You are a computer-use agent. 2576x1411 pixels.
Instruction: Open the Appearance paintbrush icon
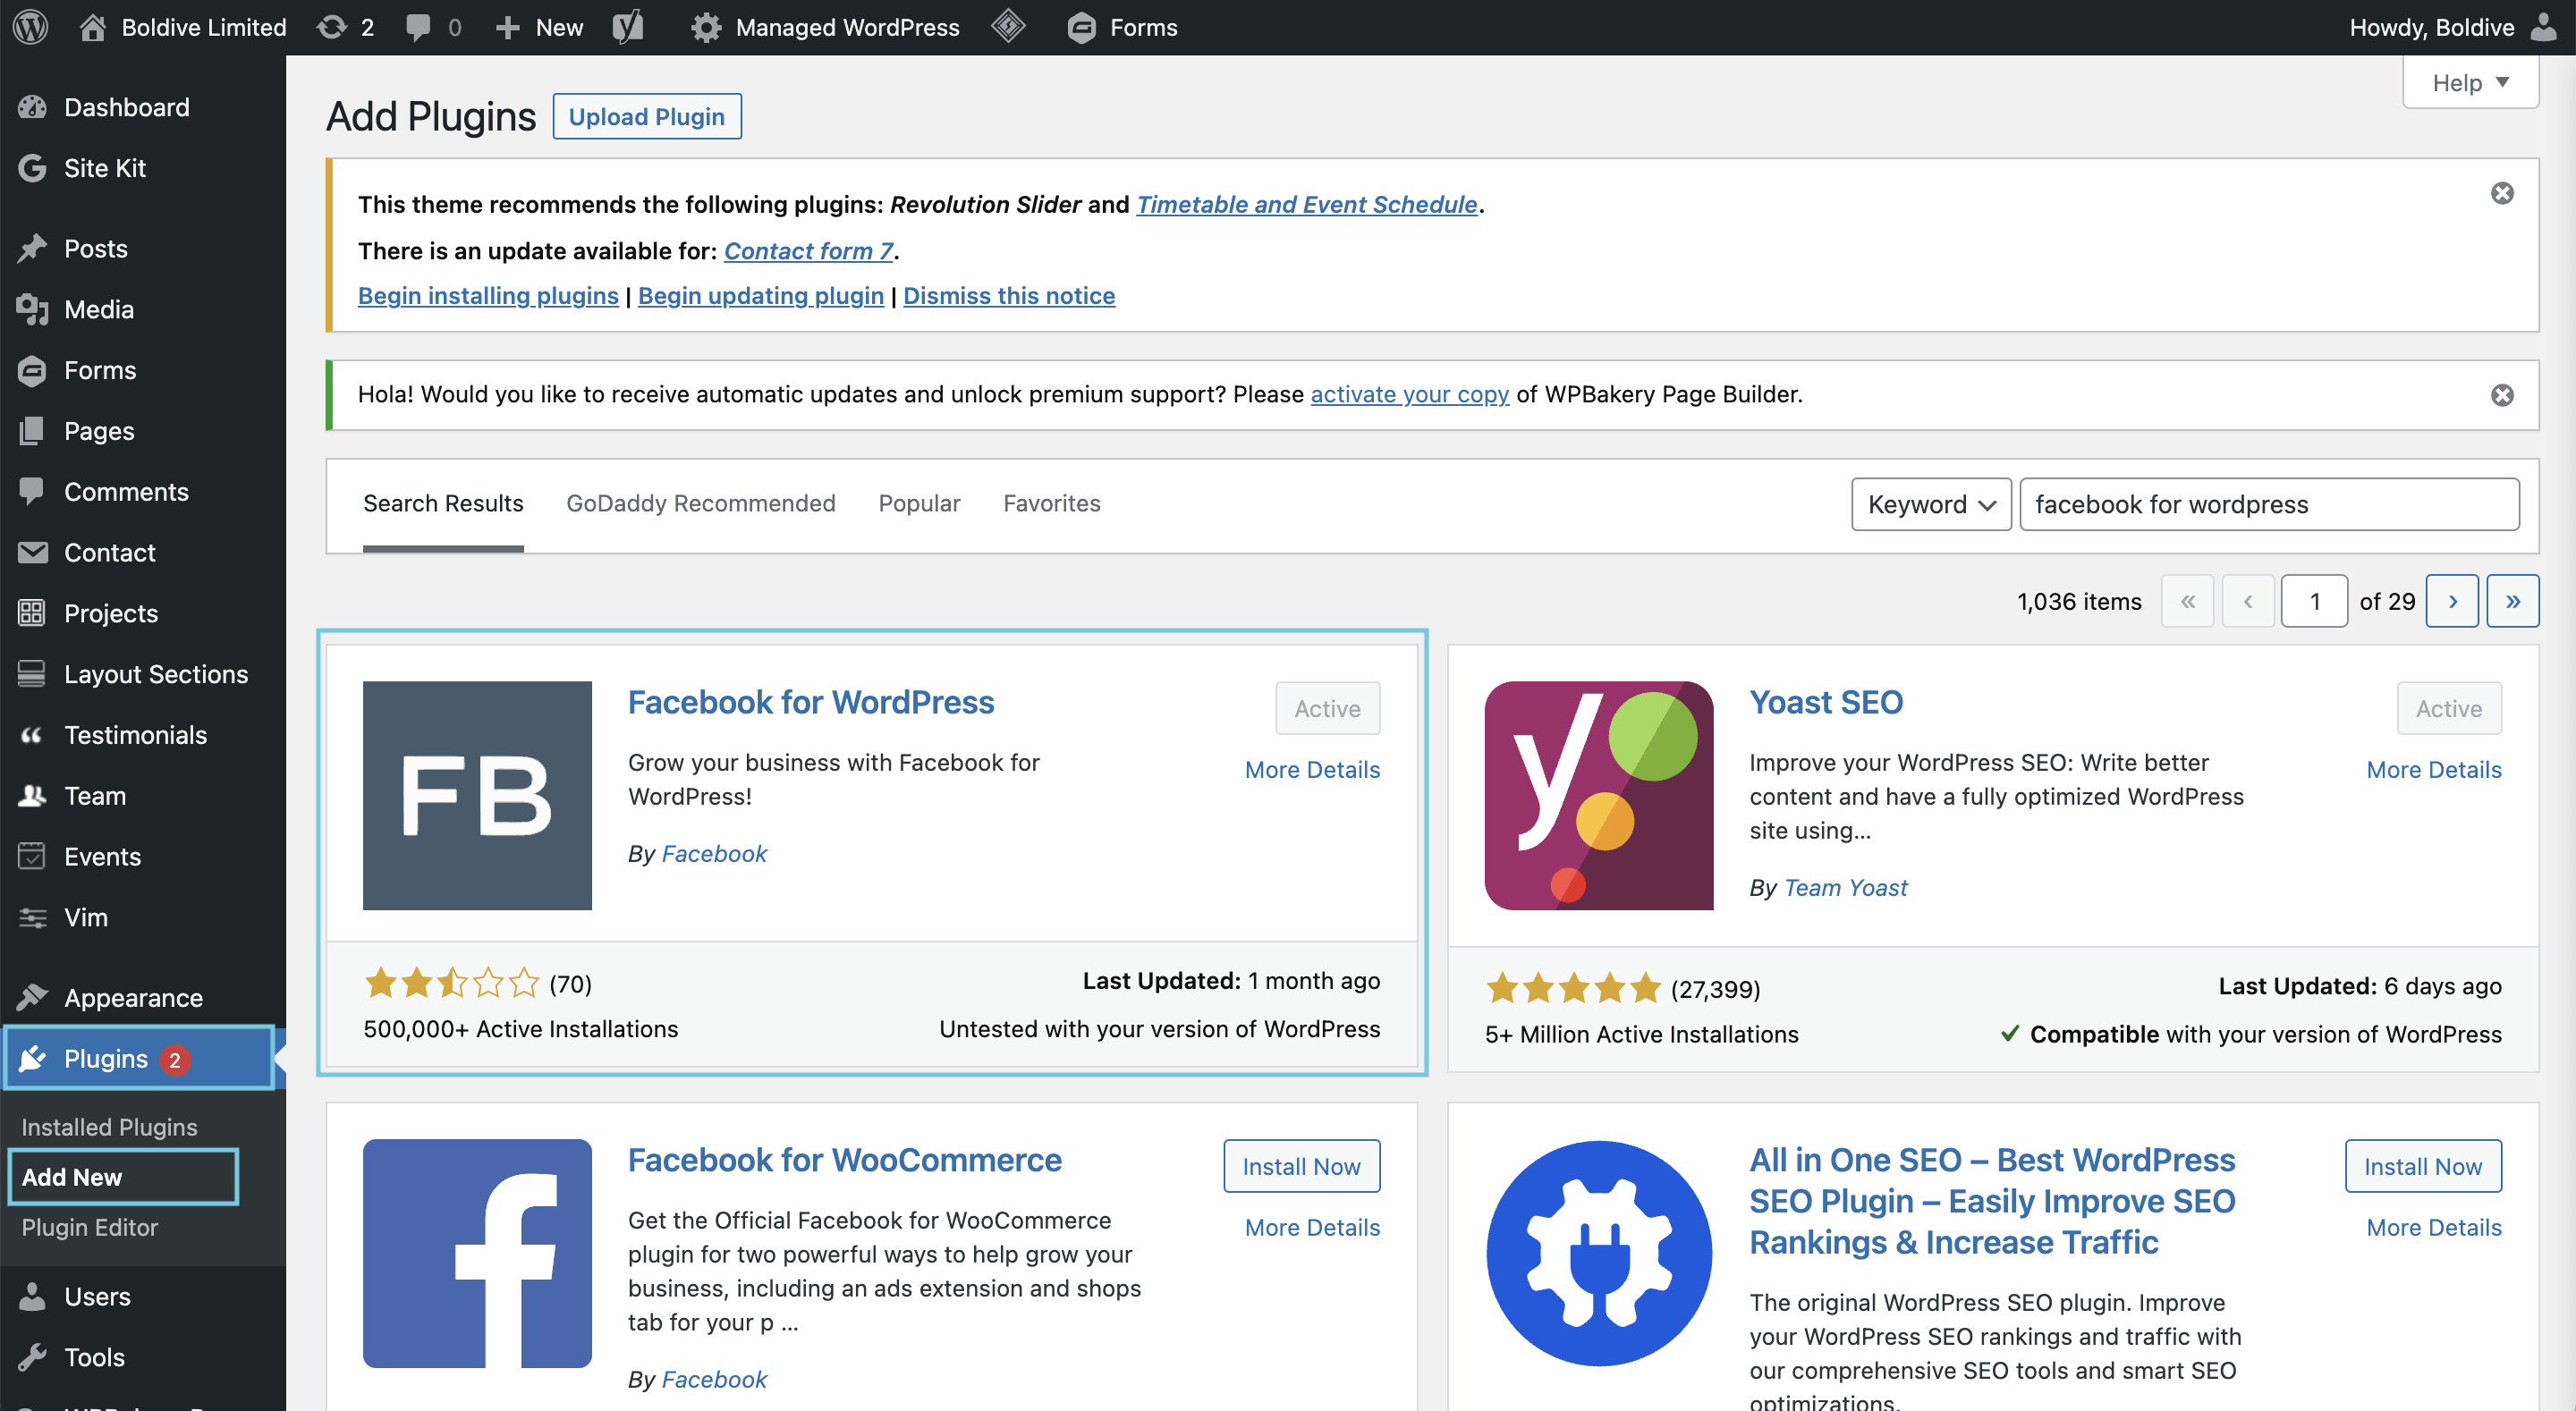coord(32,998)
